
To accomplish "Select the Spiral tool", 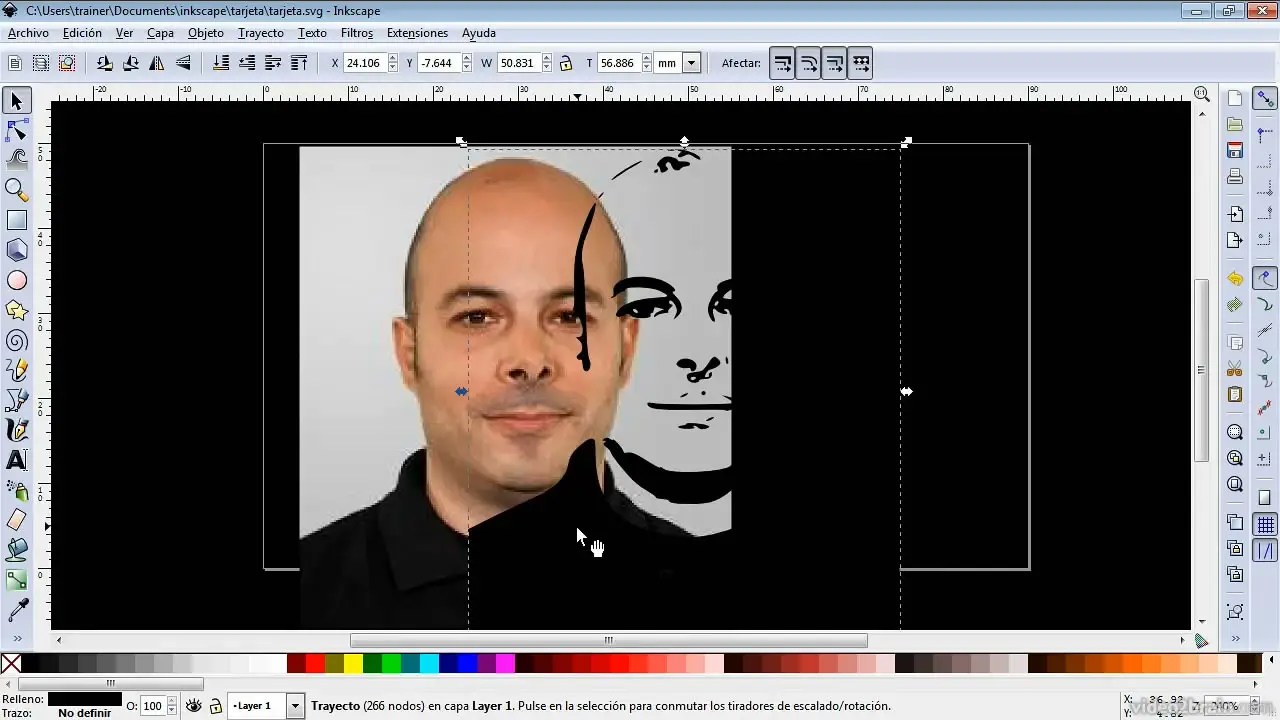I will click(17, 341).
